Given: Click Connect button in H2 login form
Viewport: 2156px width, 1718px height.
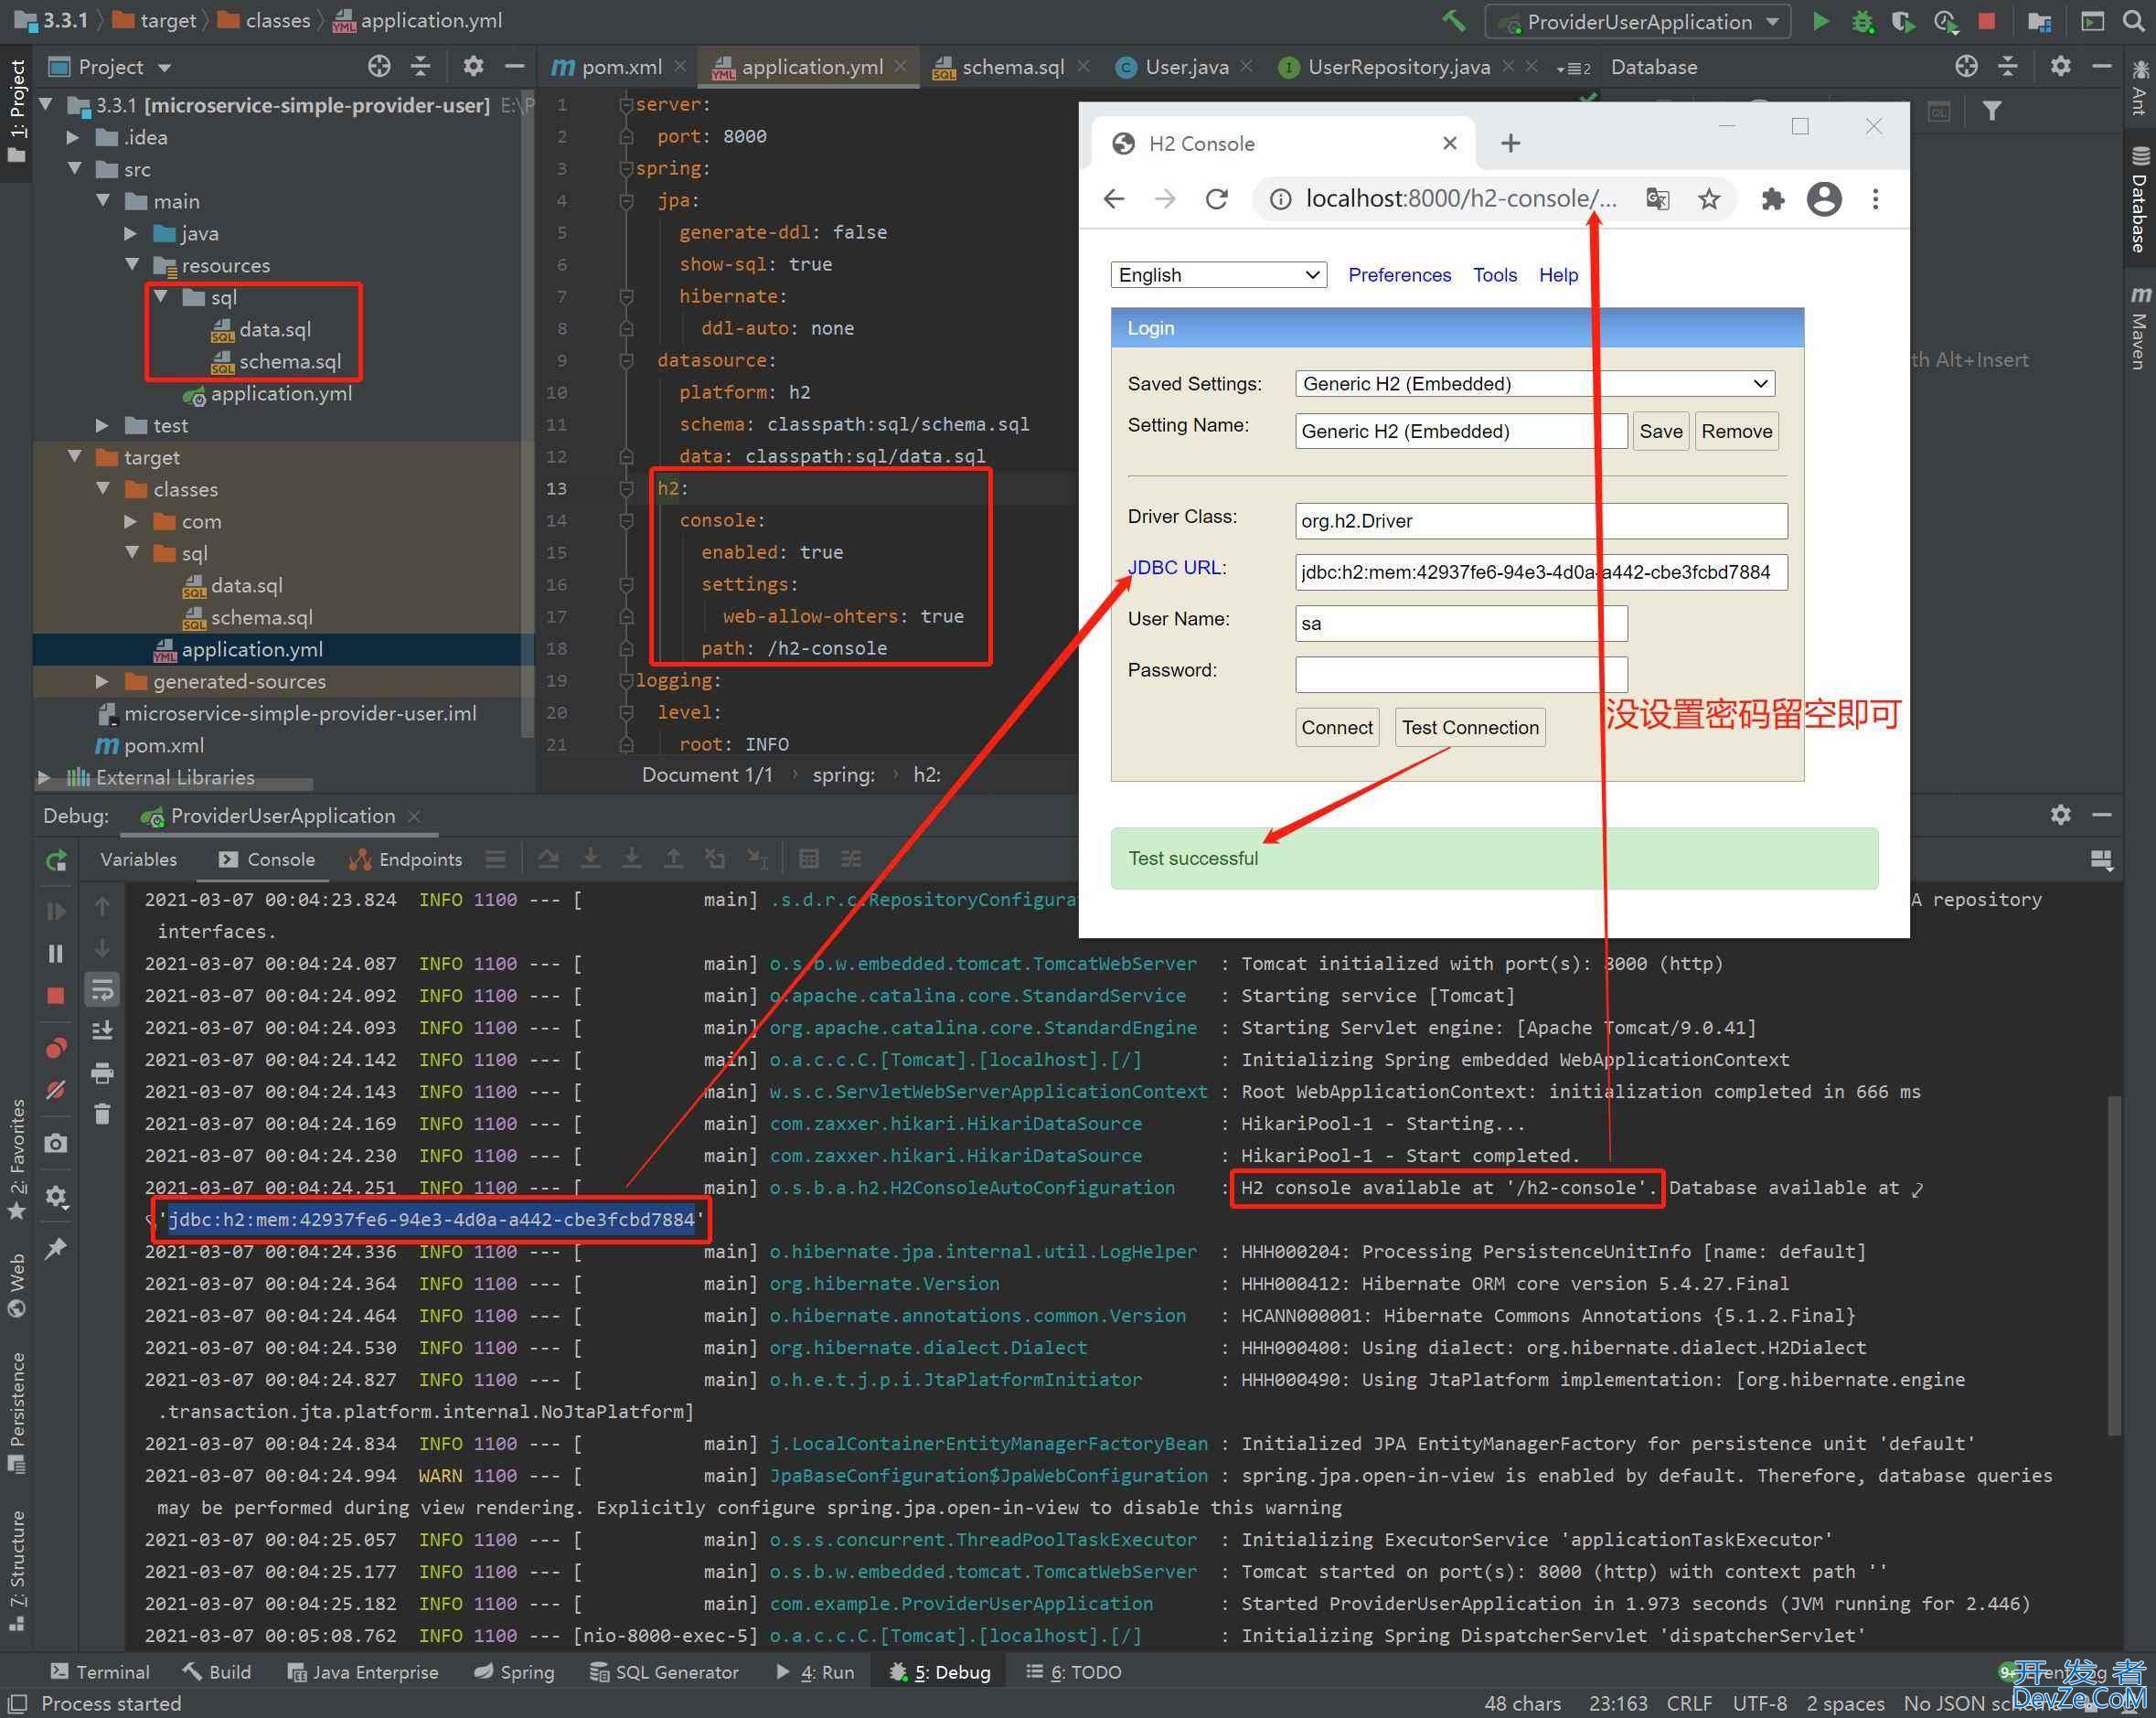Looking at the screenshot, I should [x=1334, y=728].
